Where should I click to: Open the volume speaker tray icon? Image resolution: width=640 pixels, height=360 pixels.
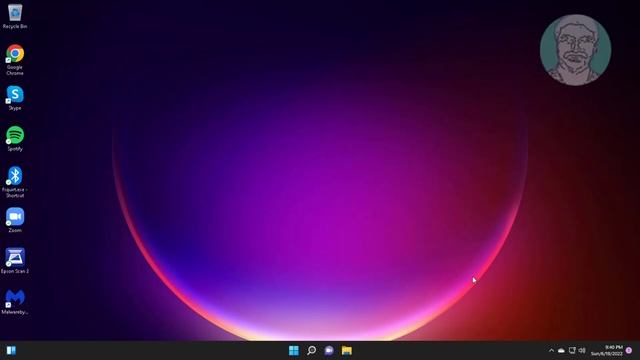point(582,351)
